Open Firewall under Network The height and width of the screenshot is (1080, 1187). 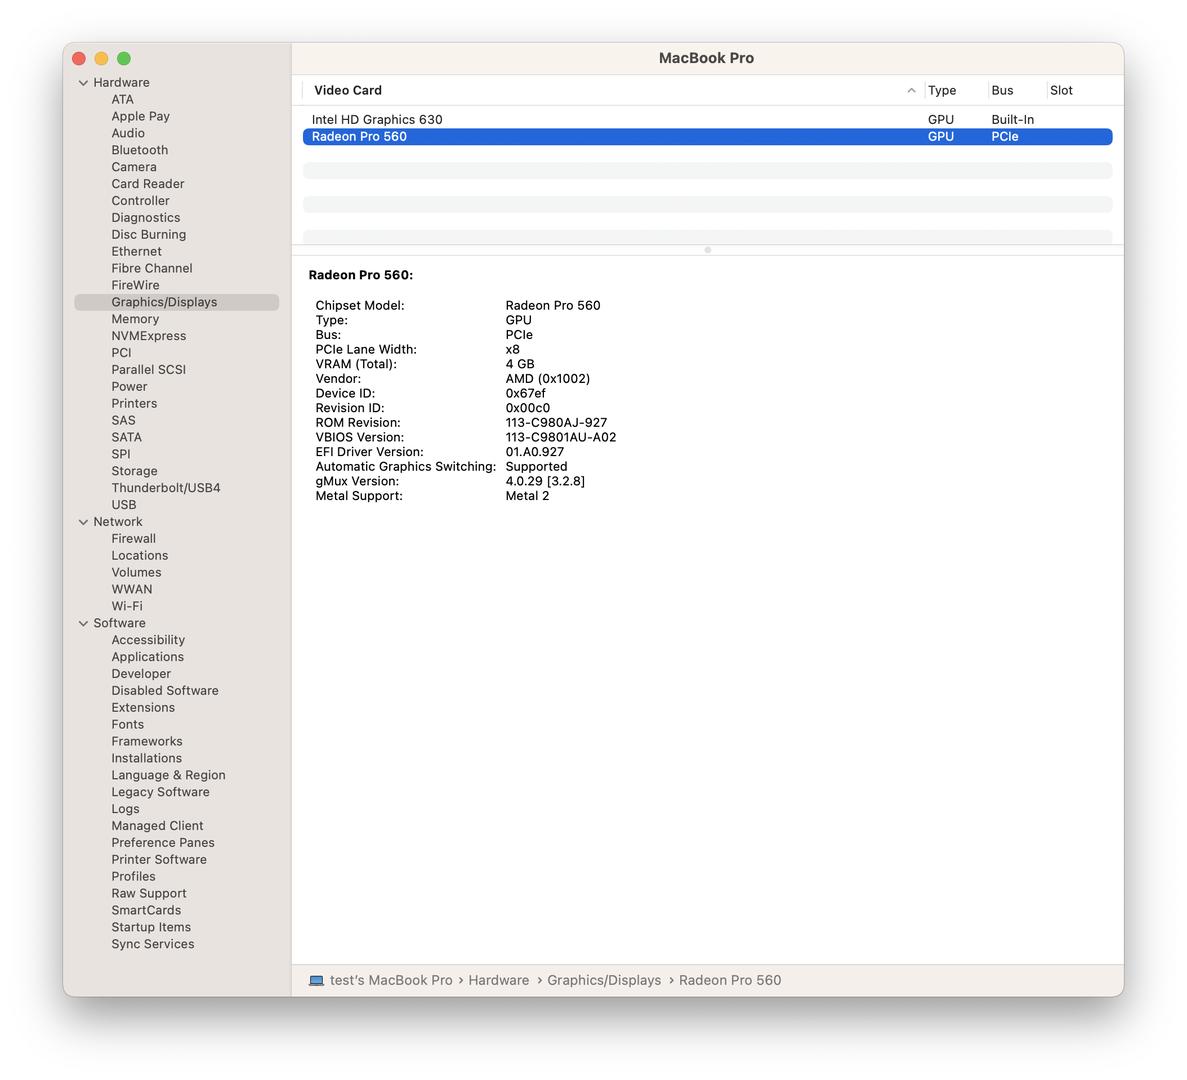coord(133,539)
